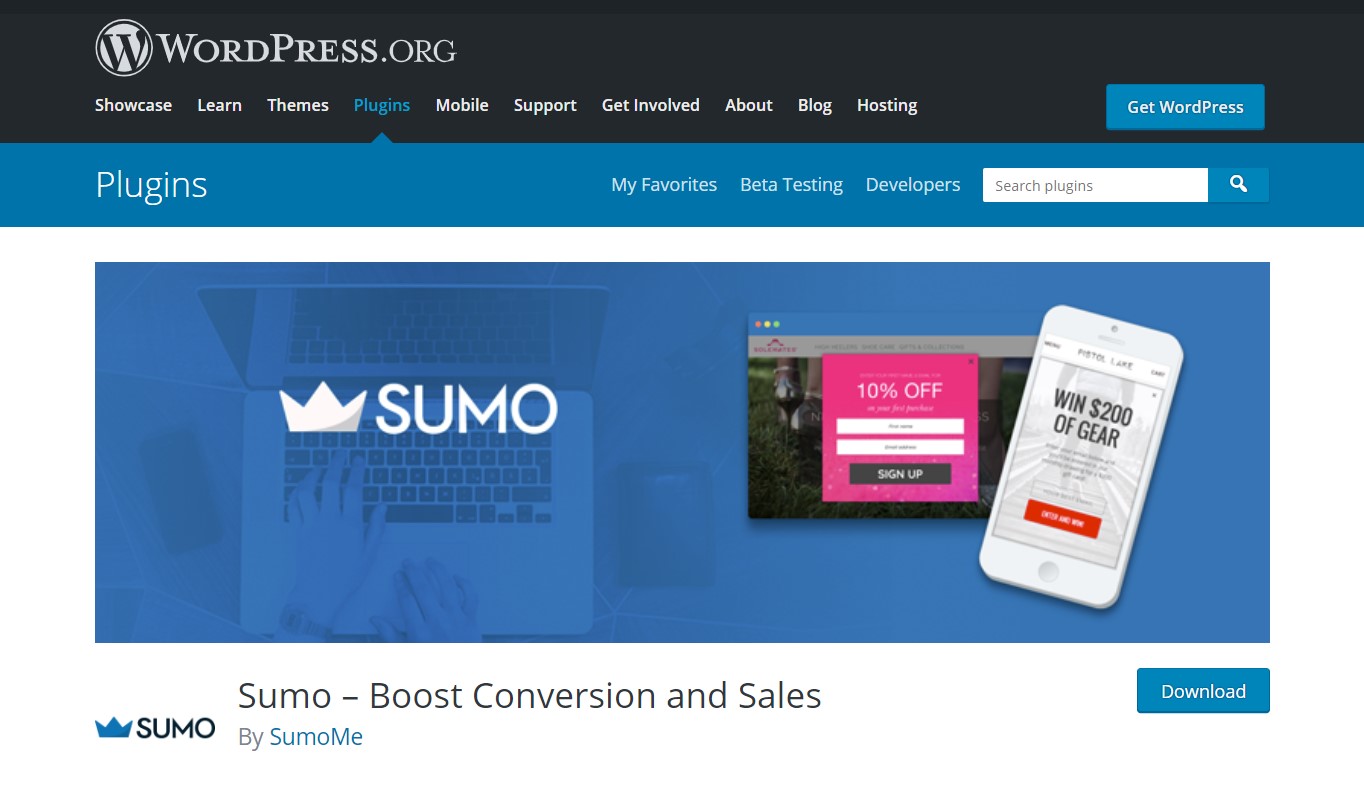Screen dimensions: 1364x787
Task: Open the Mobile page
Action: coord(462,105)
